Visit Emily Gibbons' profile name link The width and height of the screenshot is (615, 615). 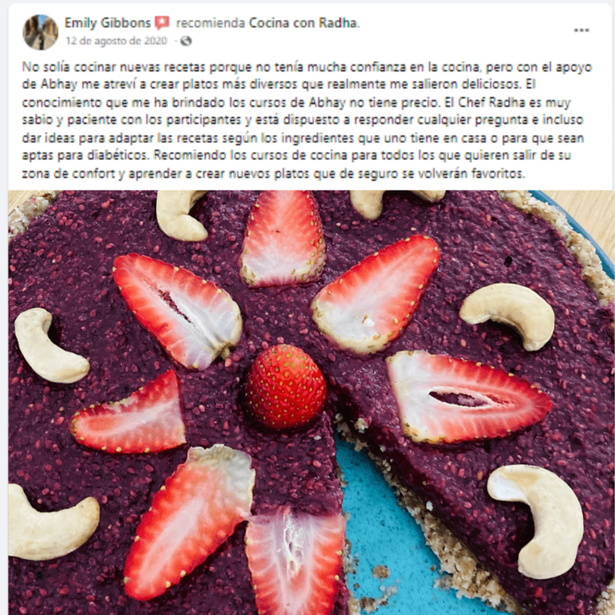point(107,23)
